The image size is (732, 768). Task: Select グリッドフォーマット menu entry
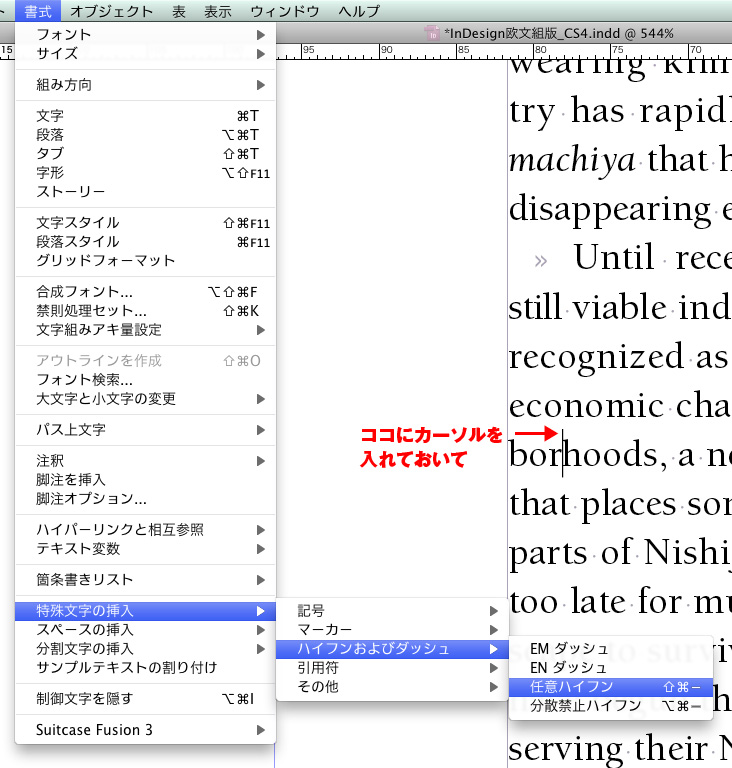(145, 261)
